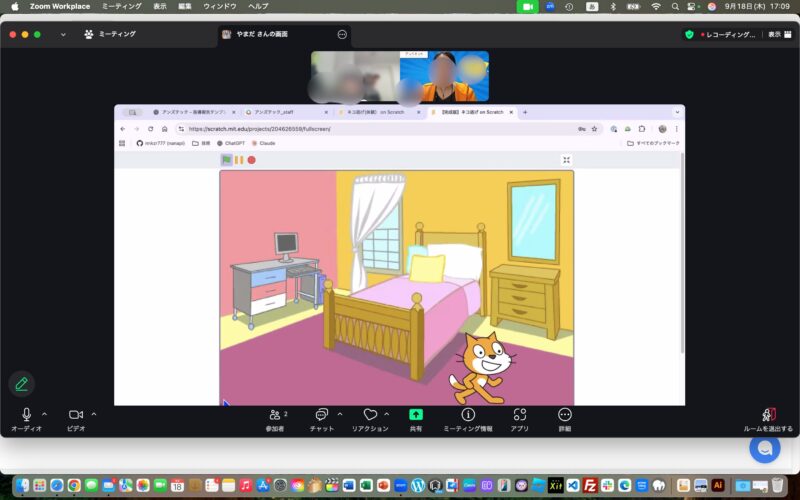Click the green encryption shield icon
This screenshot has height=500, width=800.
(689, 34)
